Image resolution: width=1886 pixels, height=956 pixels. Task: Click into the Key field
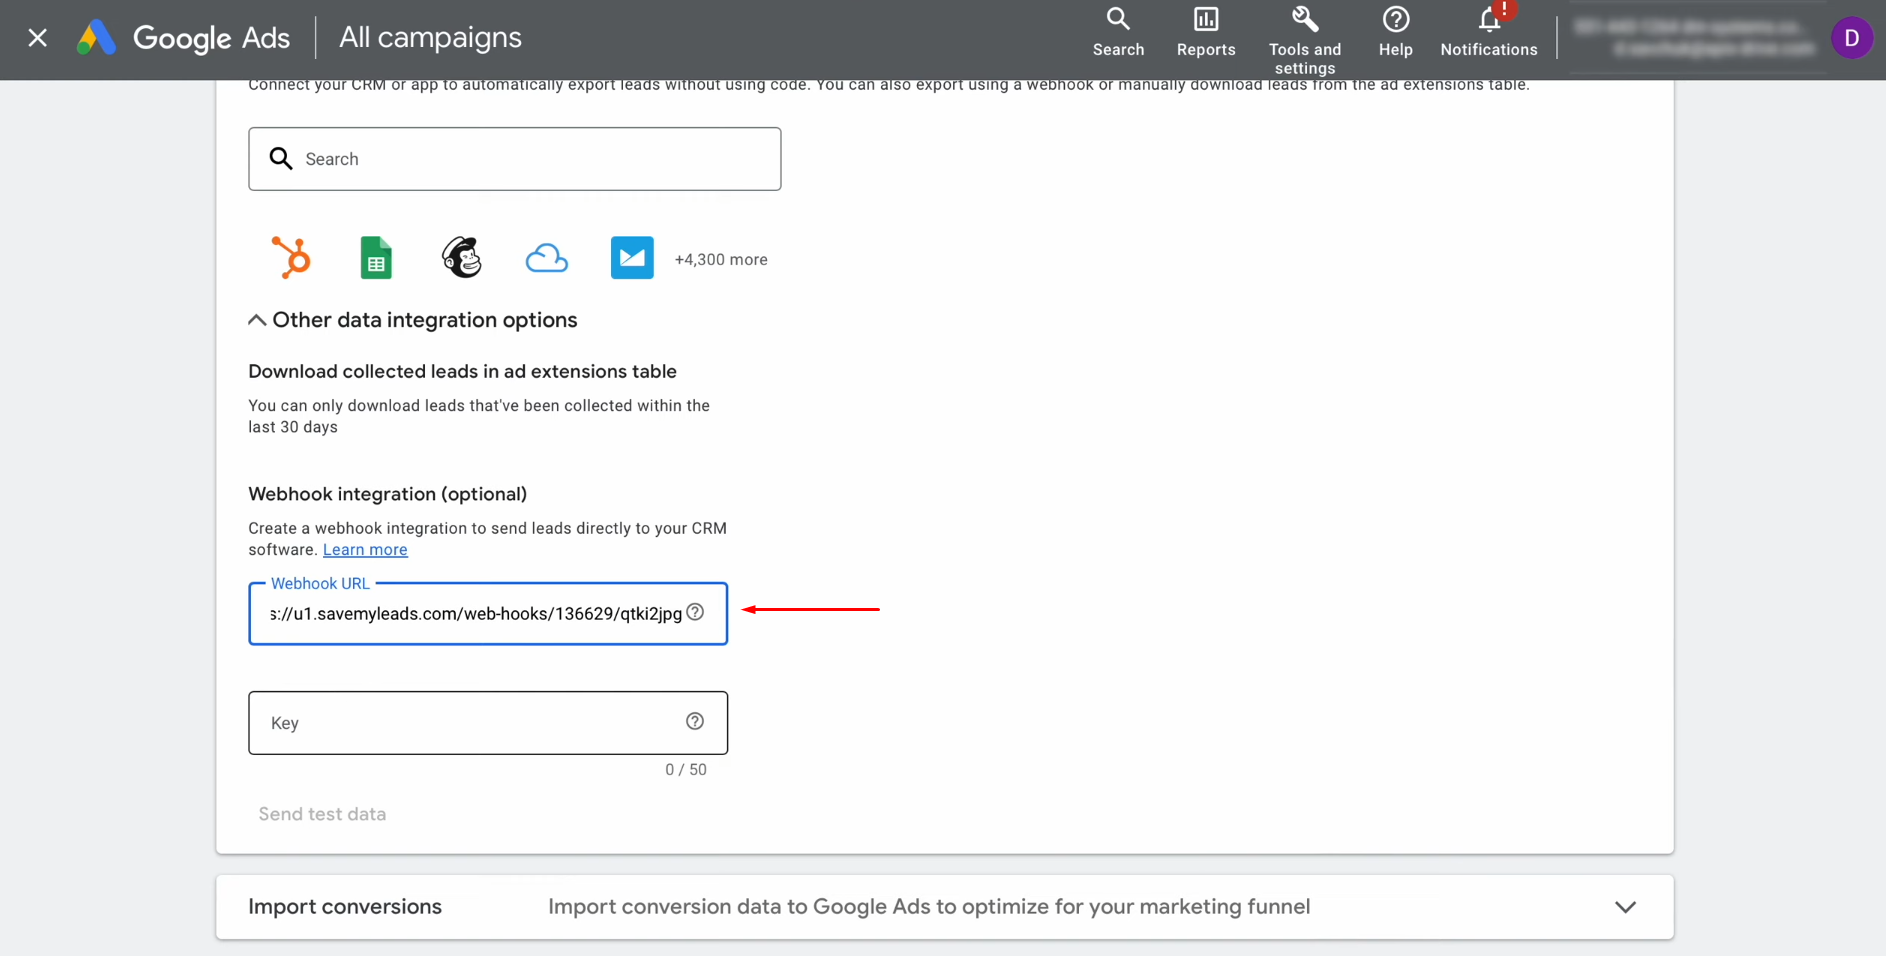pyautogui.click(x=488, y=723)
